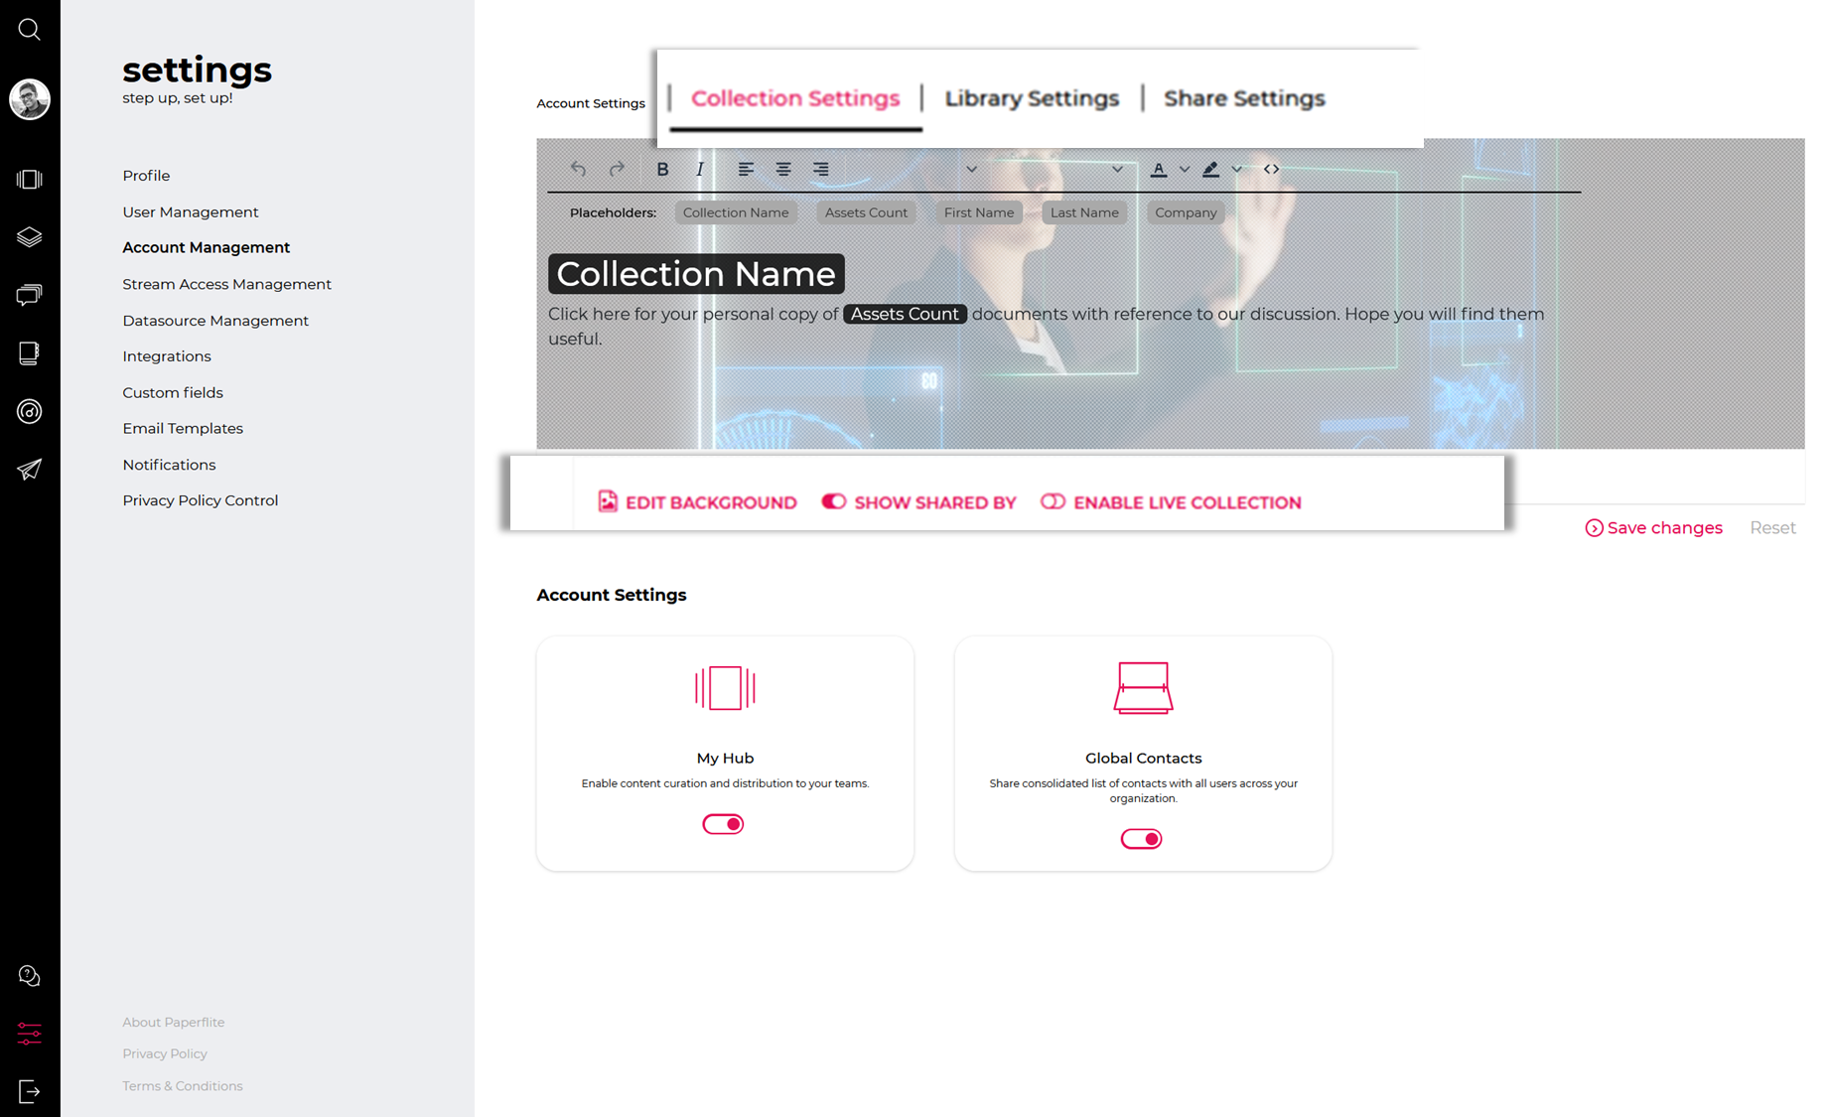Insert the Company placeholder

coord(1186,212)
